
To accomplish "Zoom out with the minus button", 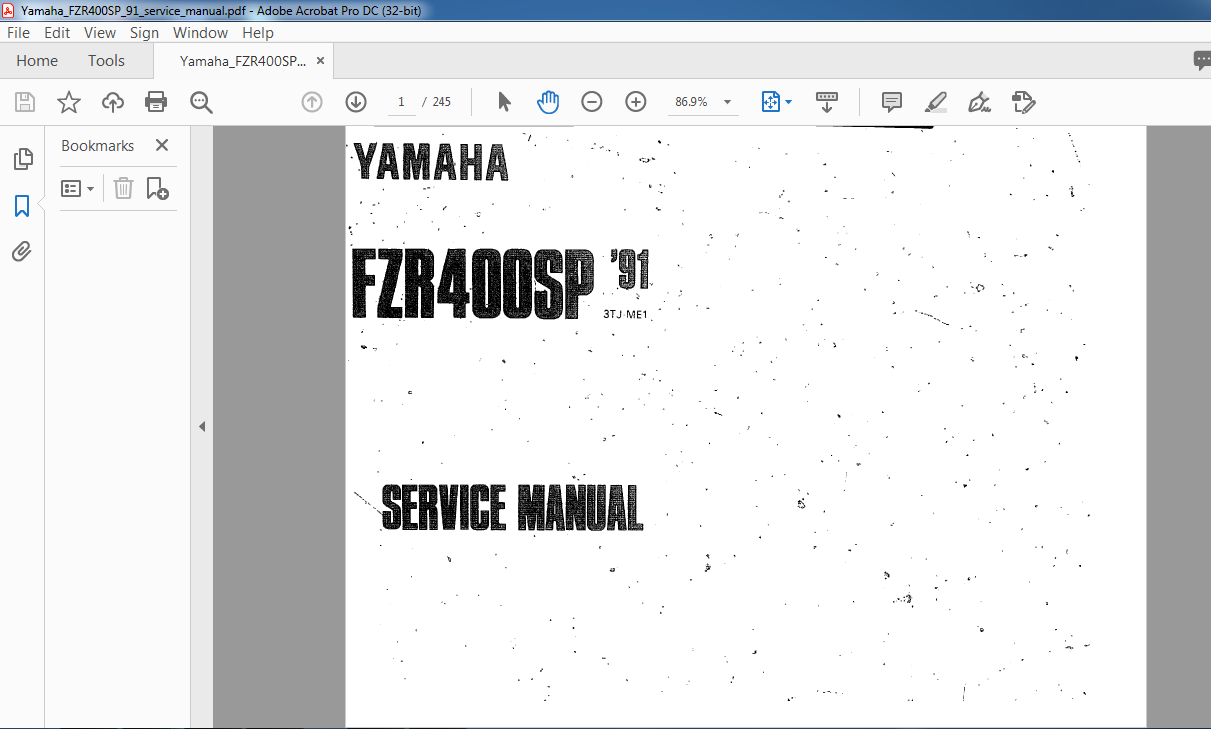I will coord(592,102).
